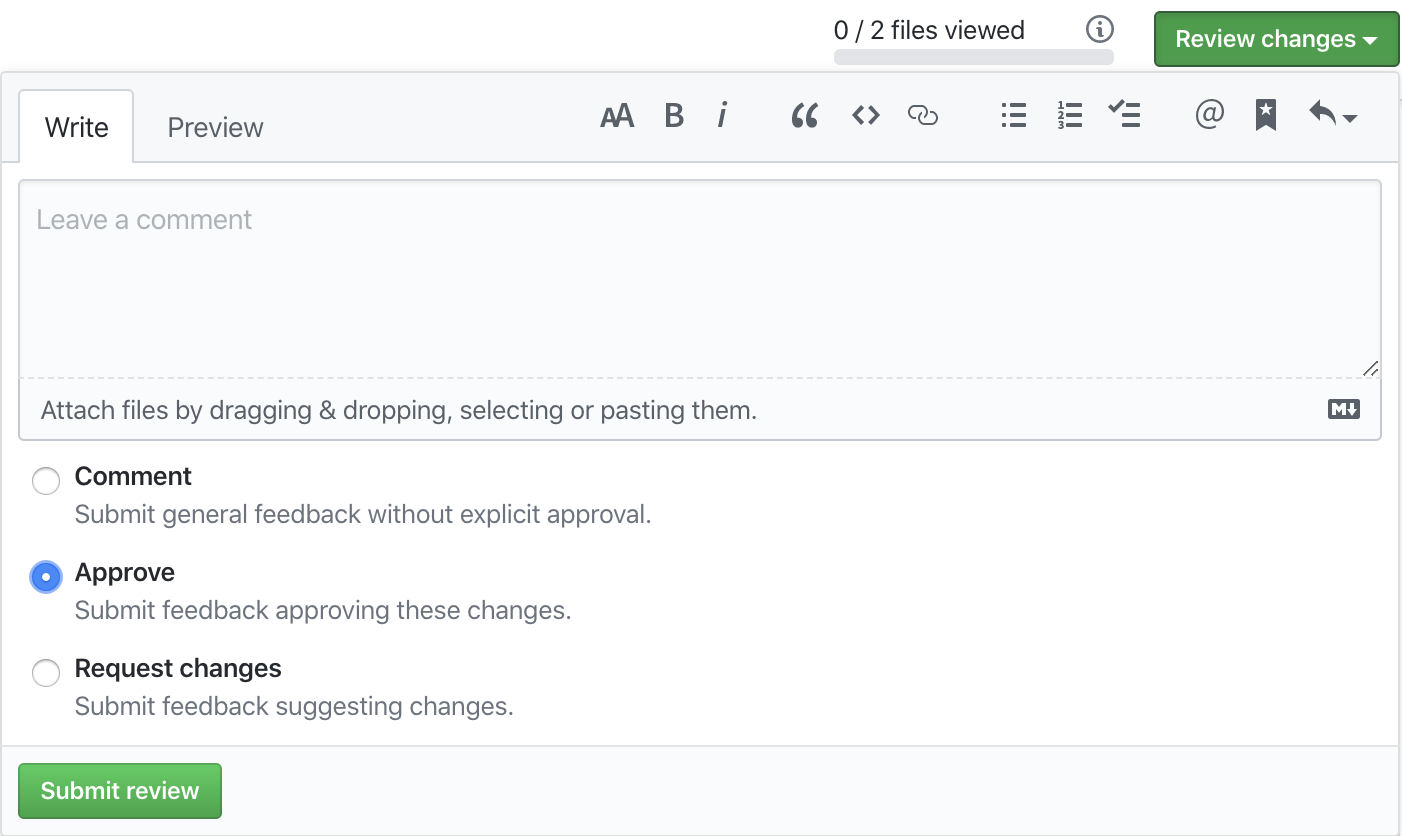Mention someone with the @ icon
This screenshot has height=836, width=1402.
[x=1209, y=115]
